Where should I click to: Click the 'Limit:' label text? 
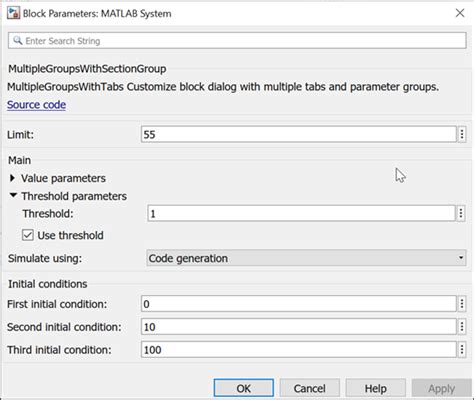tap(20, 135)
